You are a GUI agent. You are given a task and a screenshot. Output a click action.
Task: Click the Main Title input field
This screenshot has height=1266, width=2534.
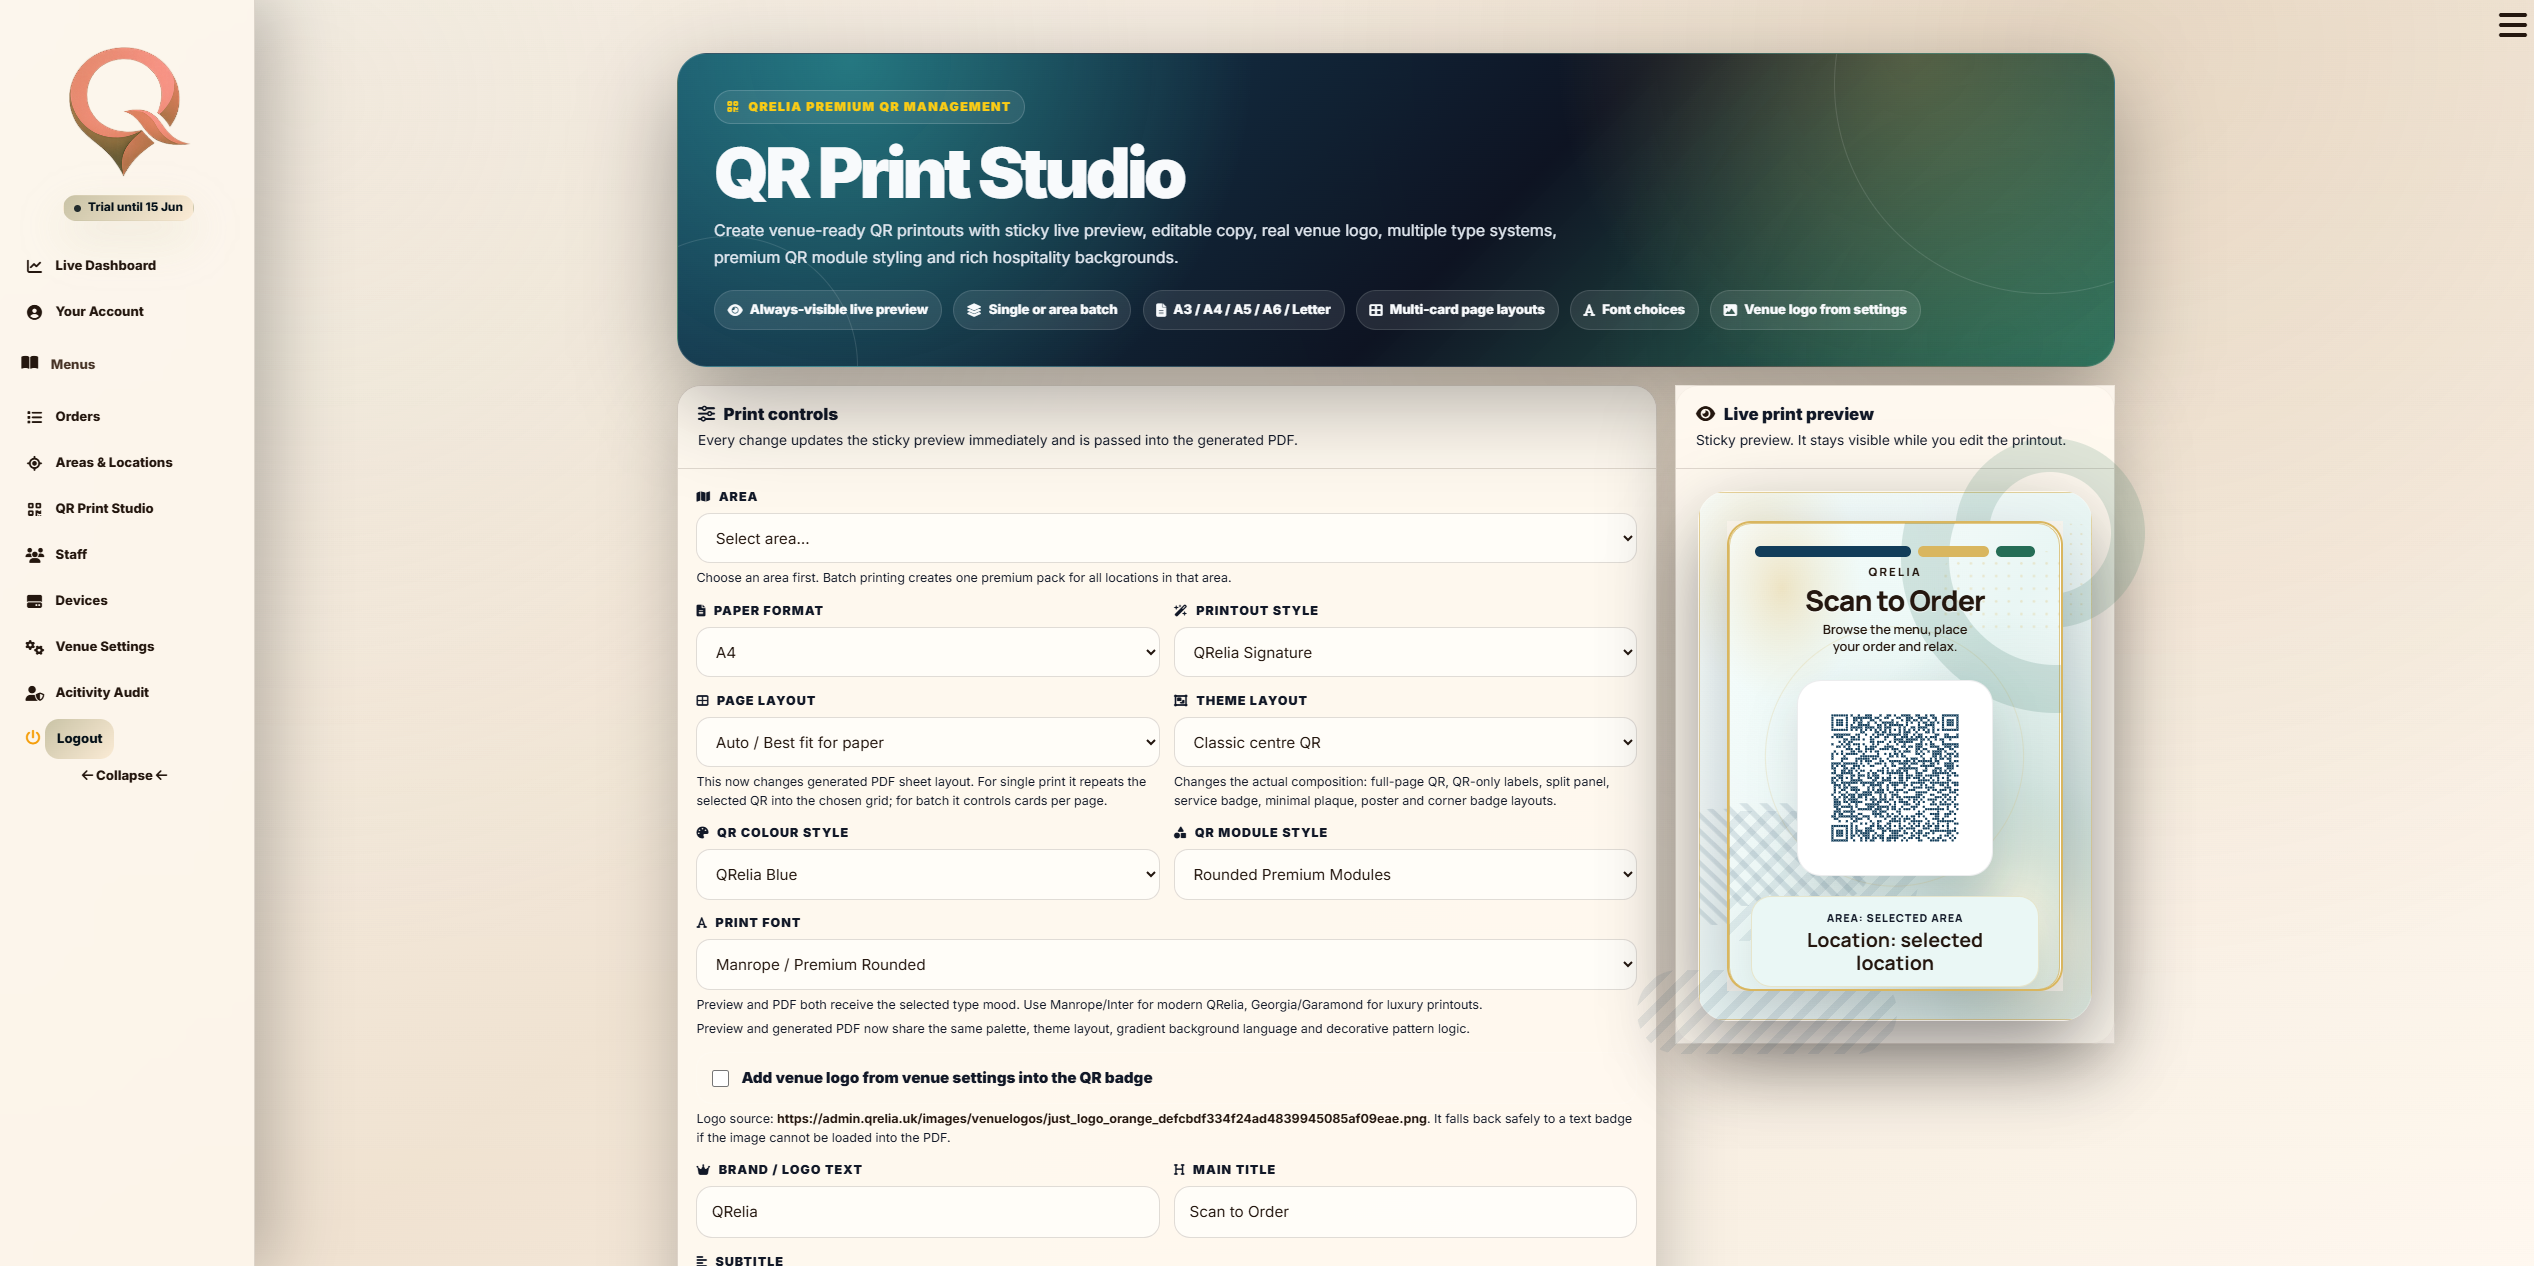coord(1404,1212)
